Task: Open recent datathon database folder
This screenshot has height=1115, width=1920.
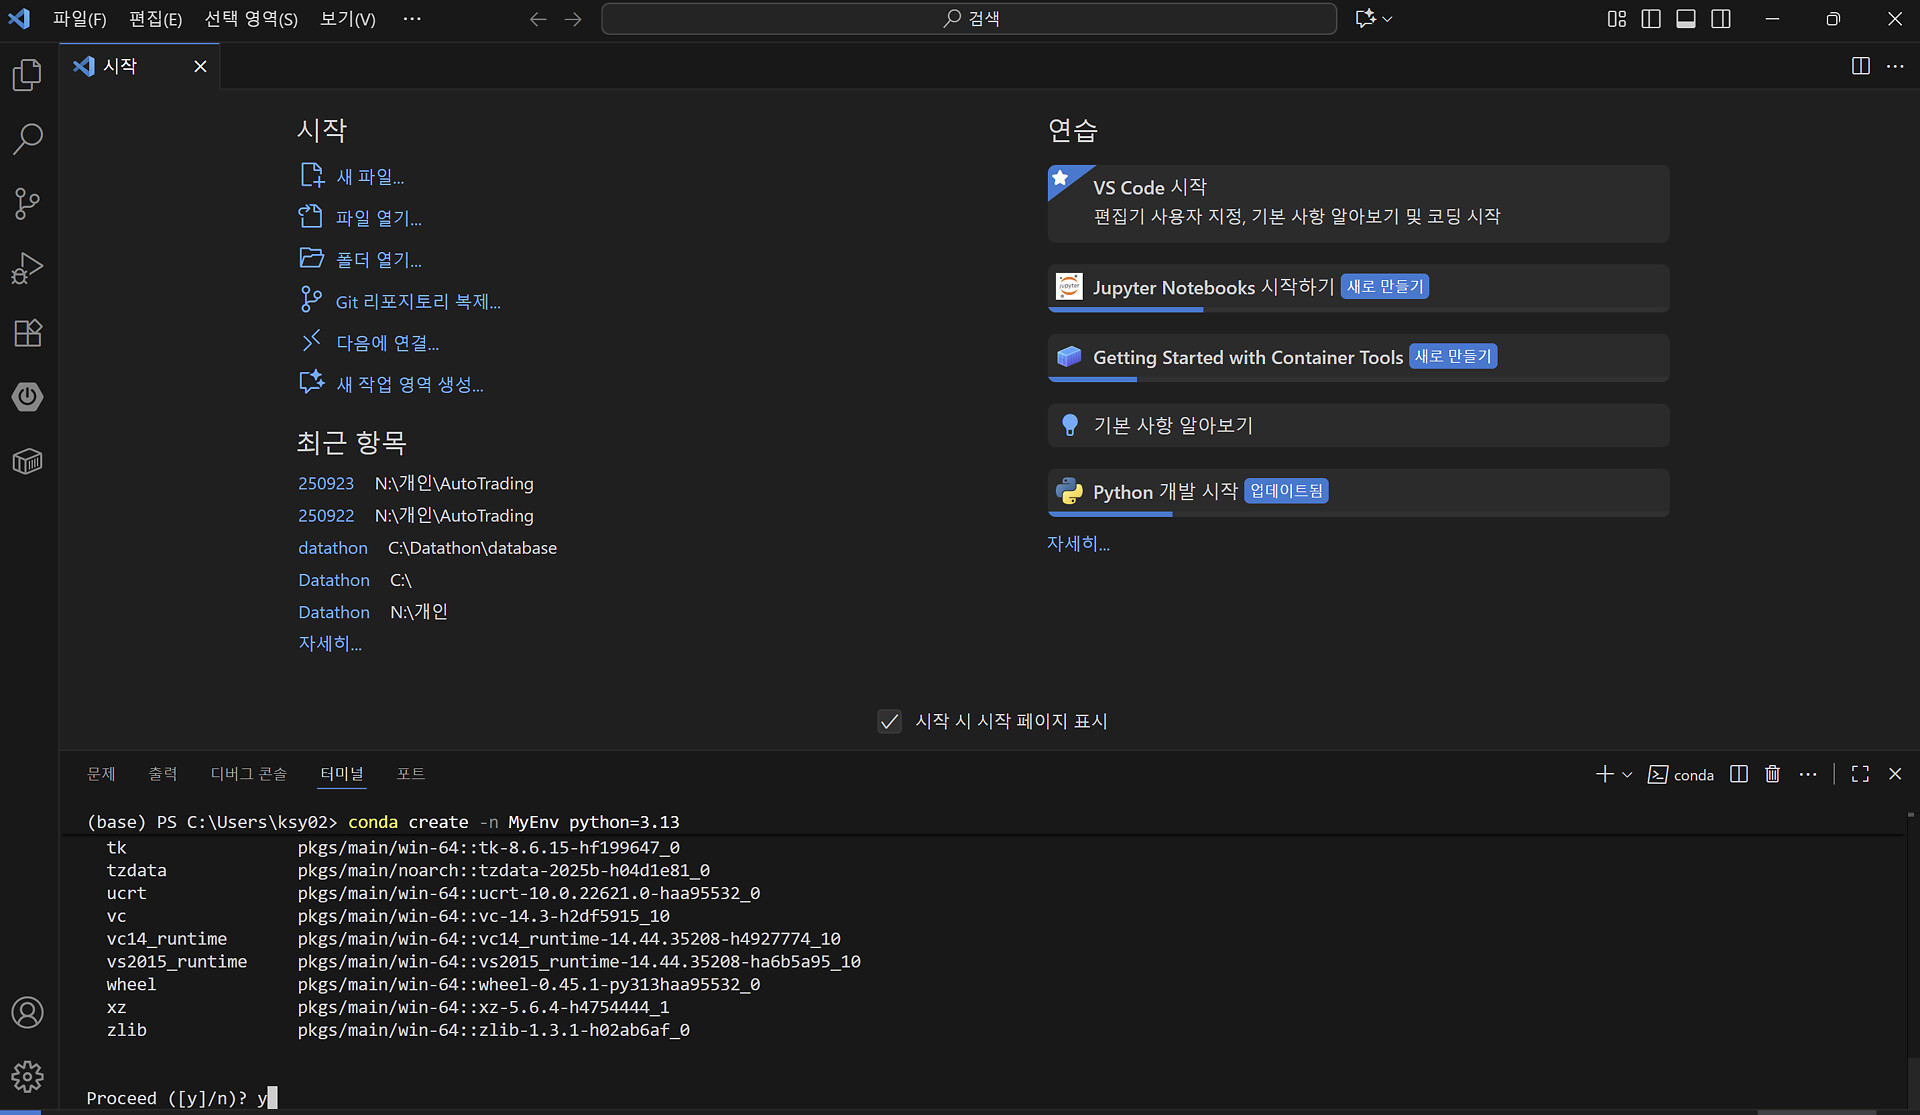Action: [x=332, y=548]
